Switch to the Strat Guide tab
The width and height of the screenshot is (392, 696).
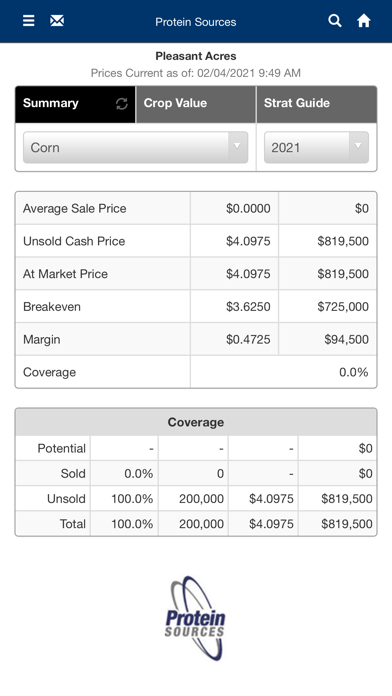tap(317, 104)
